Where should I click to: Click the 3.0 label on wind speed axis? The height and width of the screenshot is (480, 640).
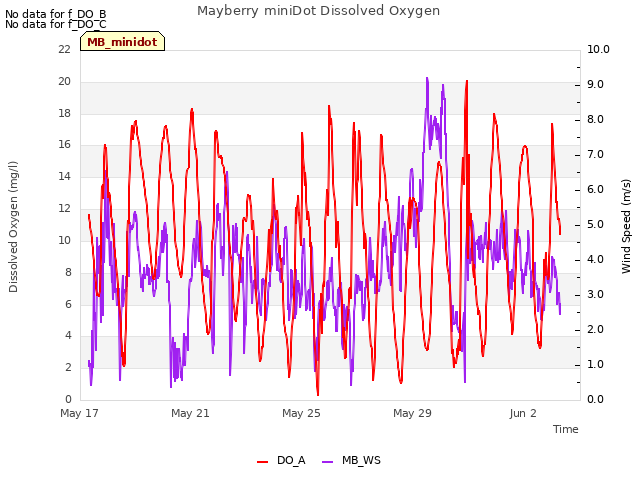tap(595, 294)
